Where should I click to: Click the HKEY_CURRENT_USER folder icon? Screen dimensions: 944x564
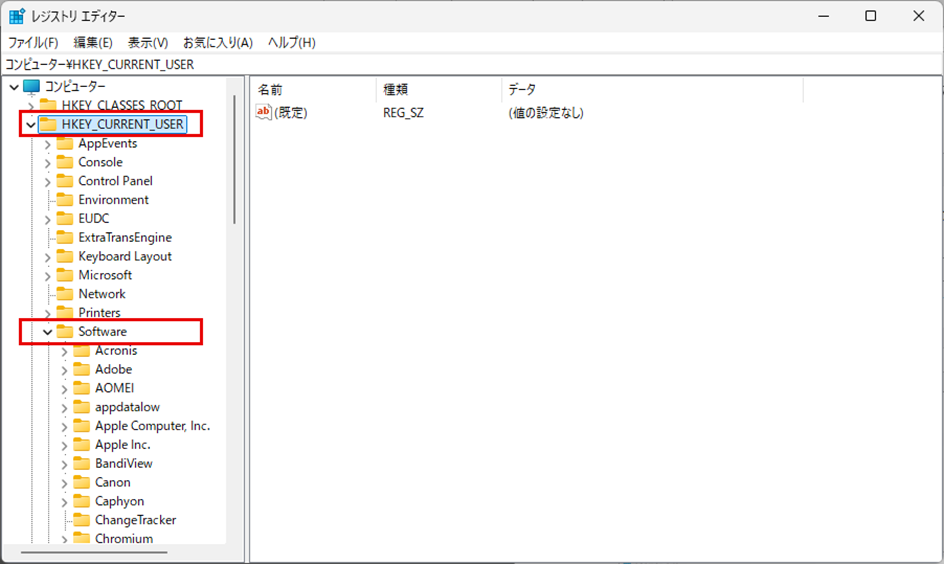coord(48,125)
